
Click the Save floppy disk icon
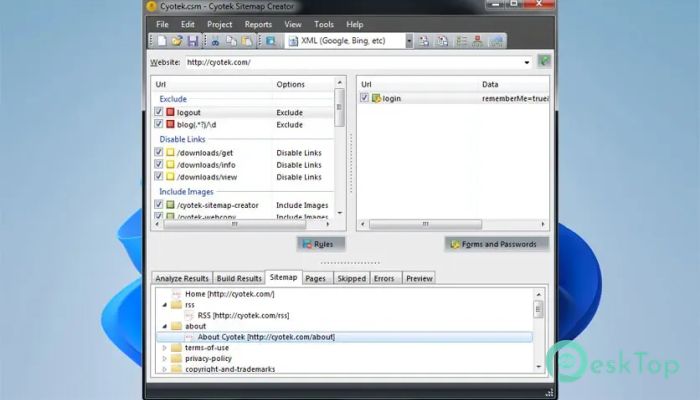point(193,41)
